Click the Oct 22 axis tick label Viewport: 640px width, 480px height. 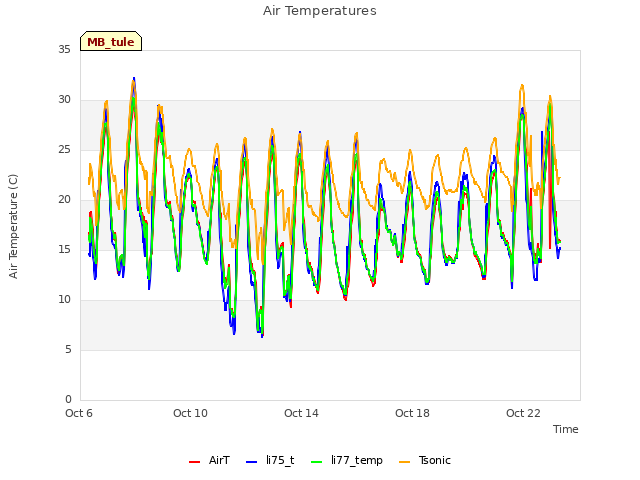point(523,413)
